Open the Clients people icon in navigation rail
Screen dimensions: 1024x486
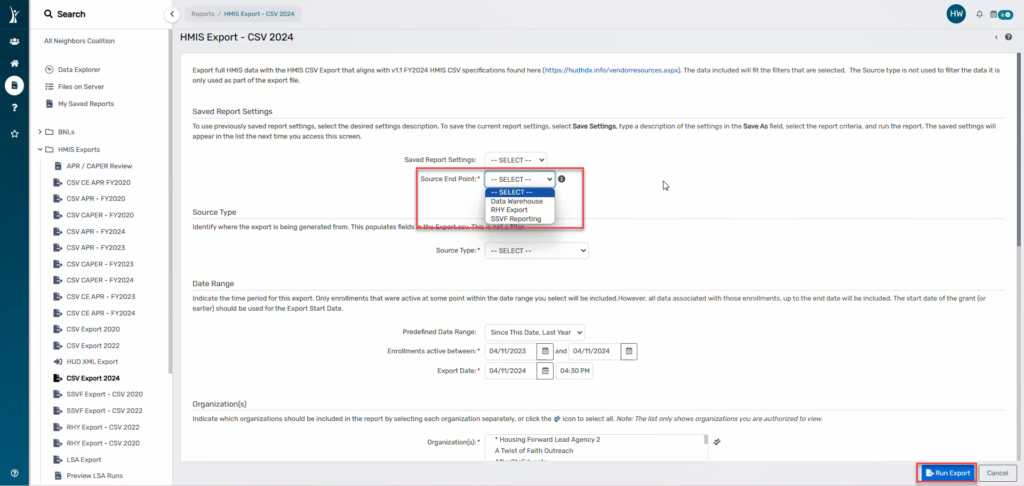14,42
